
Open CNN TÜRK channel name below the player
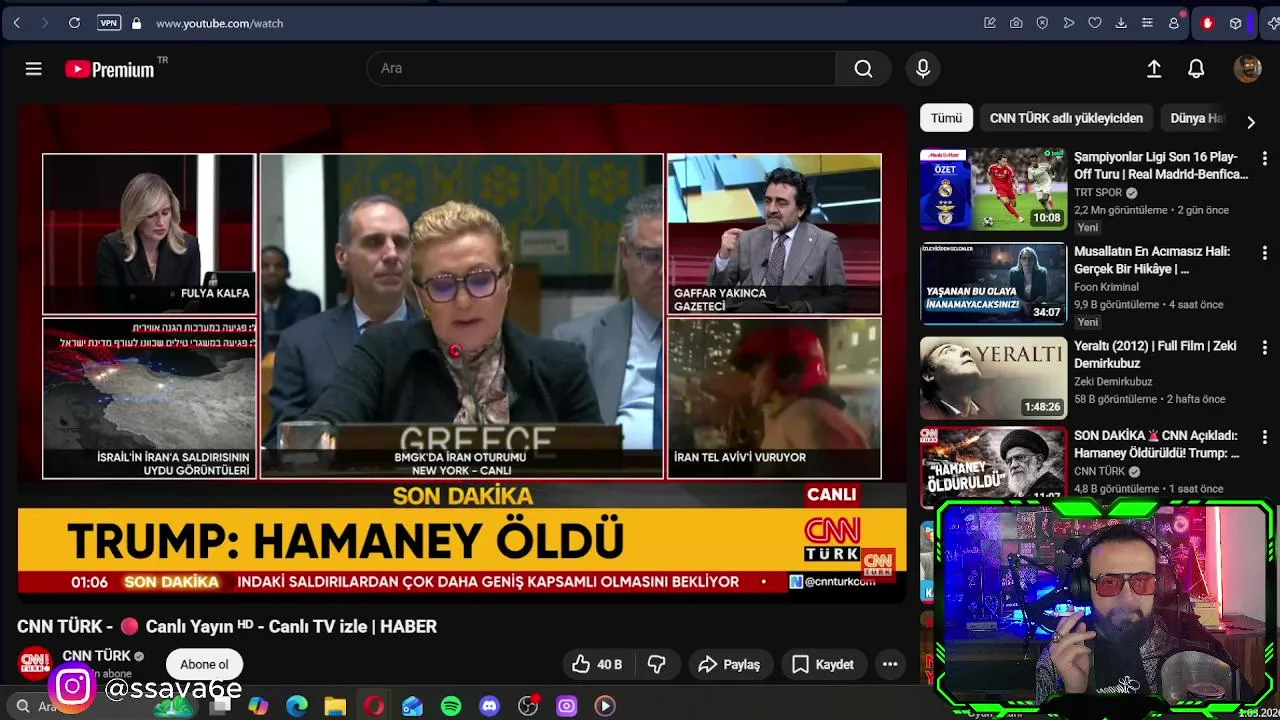[x=96, y=656]
